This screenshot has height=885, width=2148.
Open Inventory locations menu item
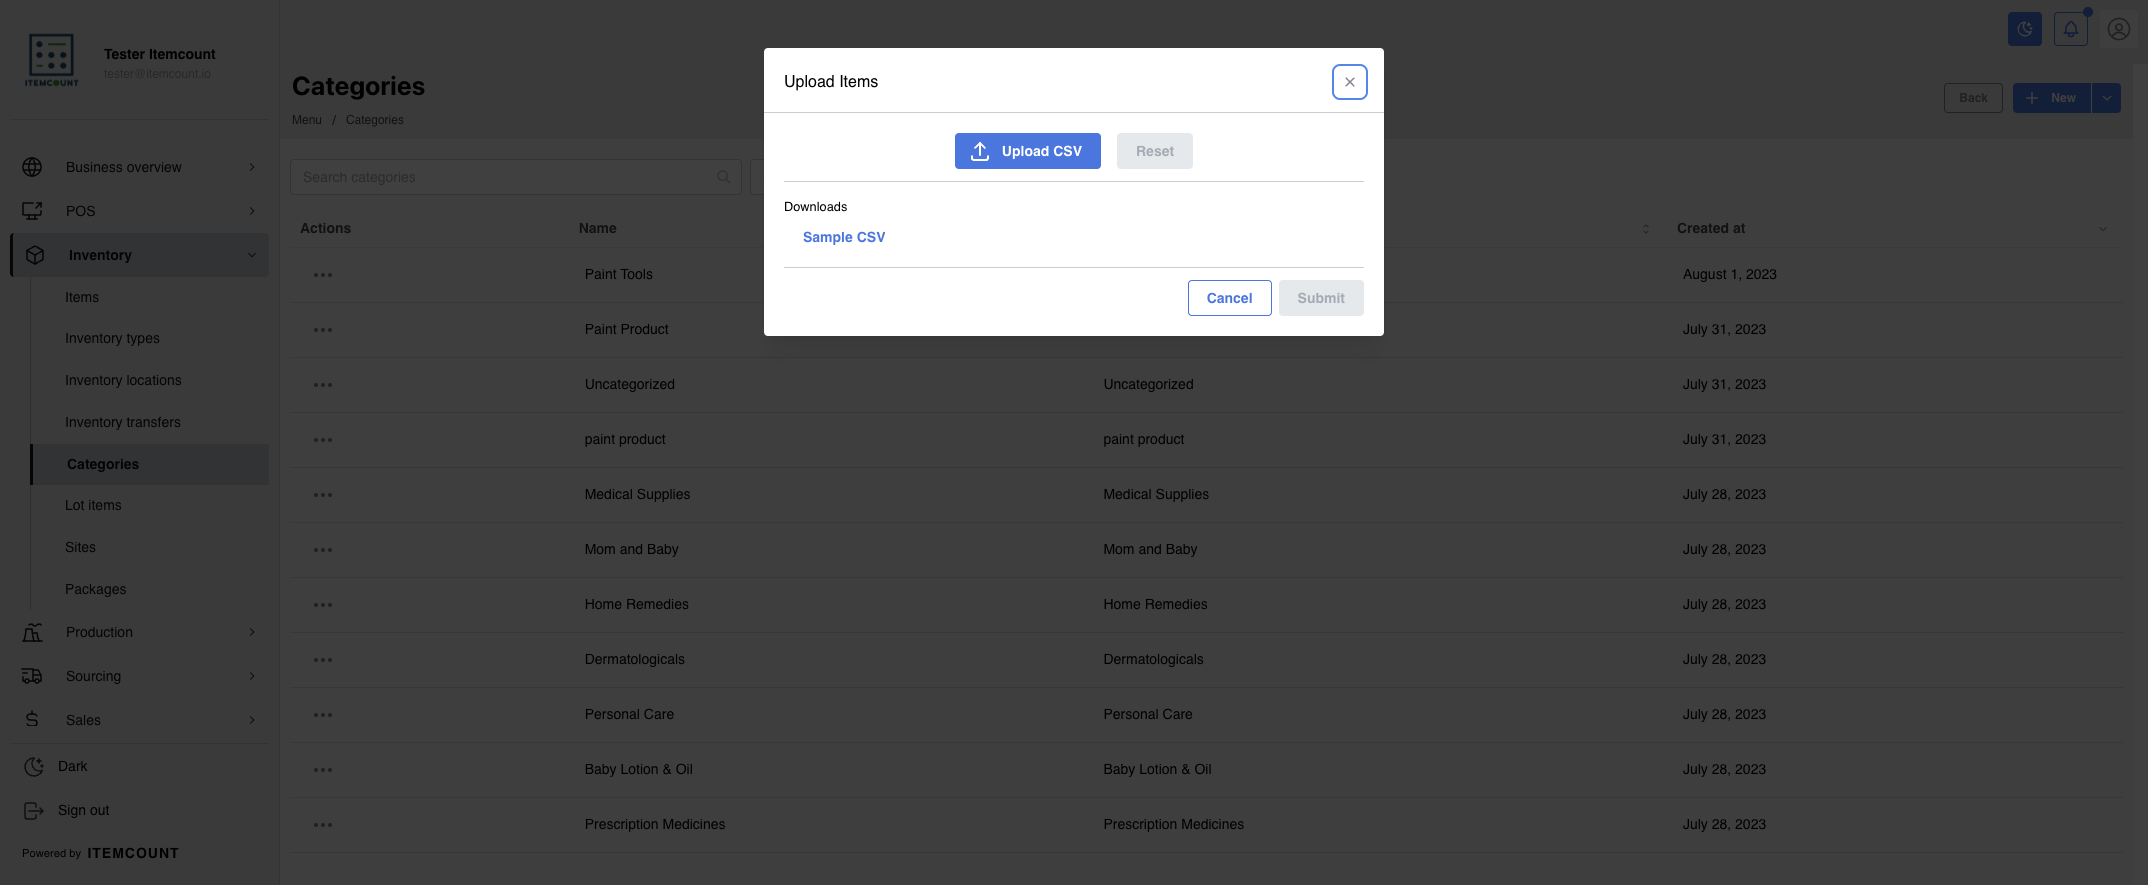(x=123, y=380)
